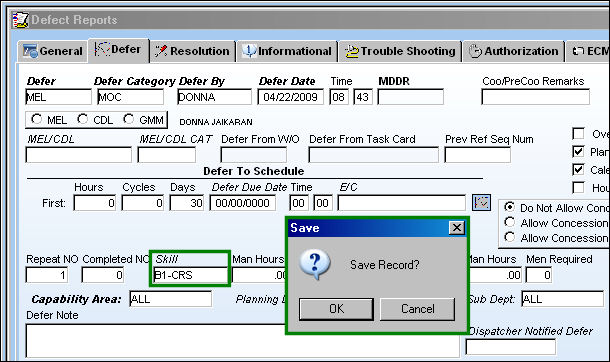Viewport: 610px width, 362px height.
Task: Click the Save Record? message text
Action: 384,265
